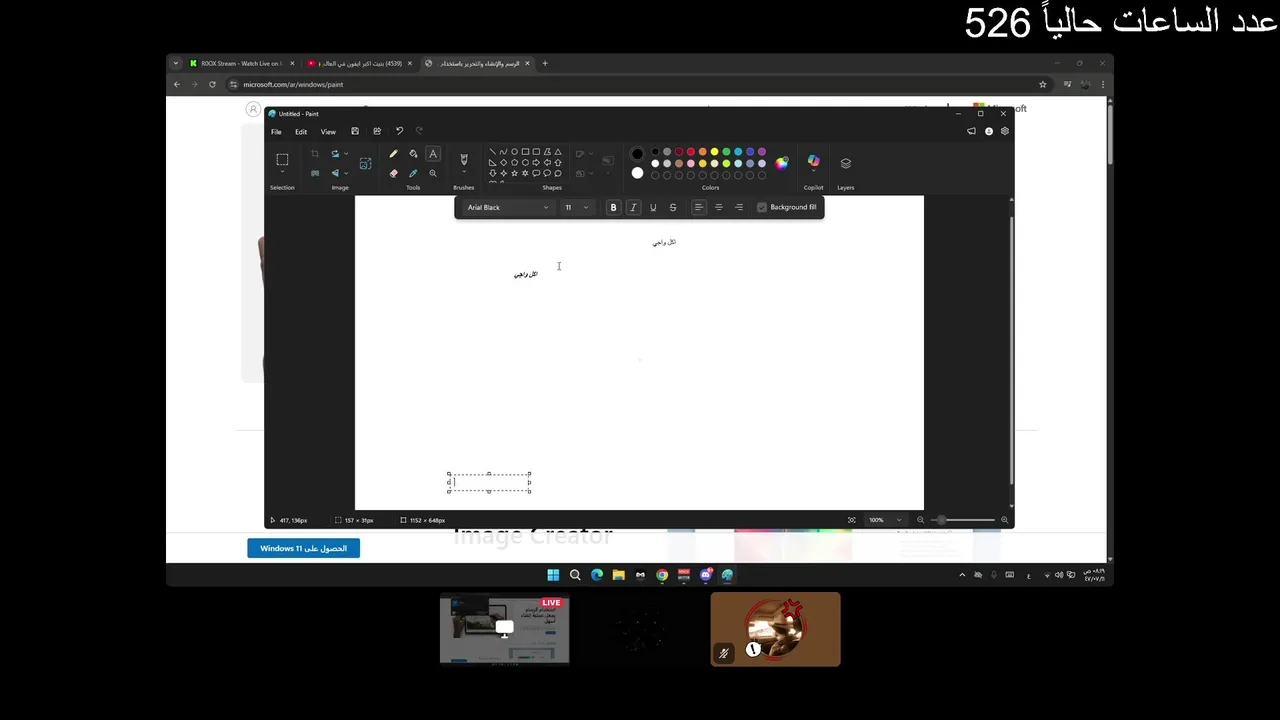Show hidden system tray icons chevron
This screenshot has width=1280, height=720.
(963, 575)
